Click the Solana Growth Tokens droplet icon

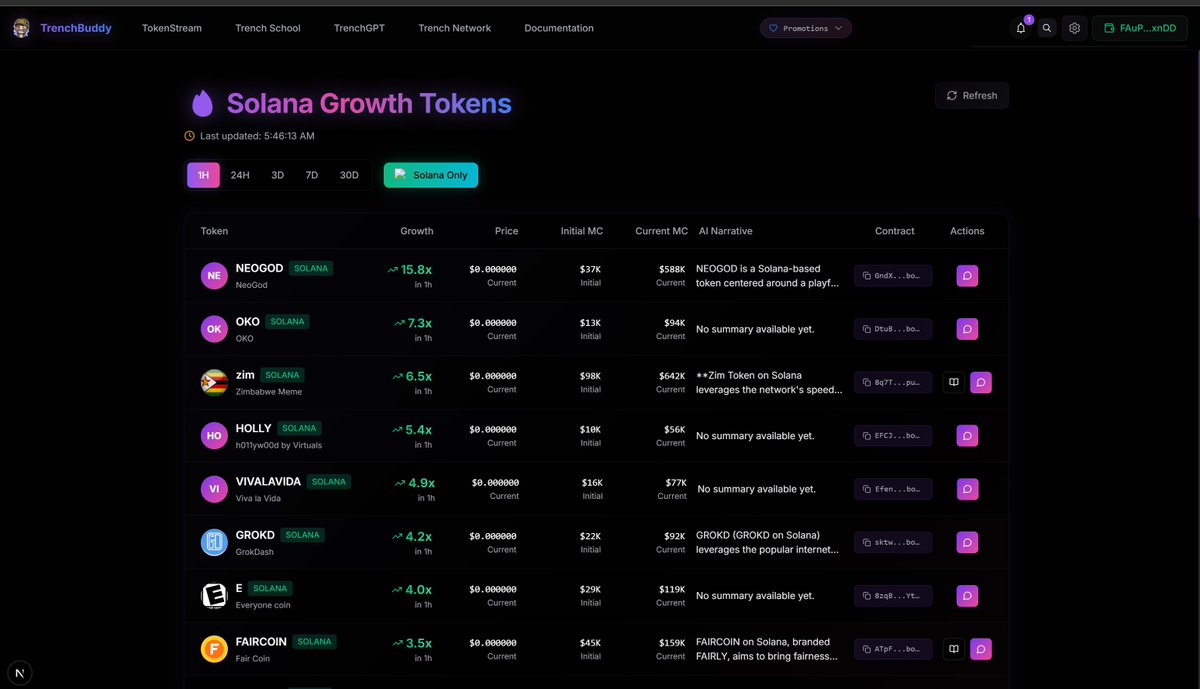(x=202, y=103)
